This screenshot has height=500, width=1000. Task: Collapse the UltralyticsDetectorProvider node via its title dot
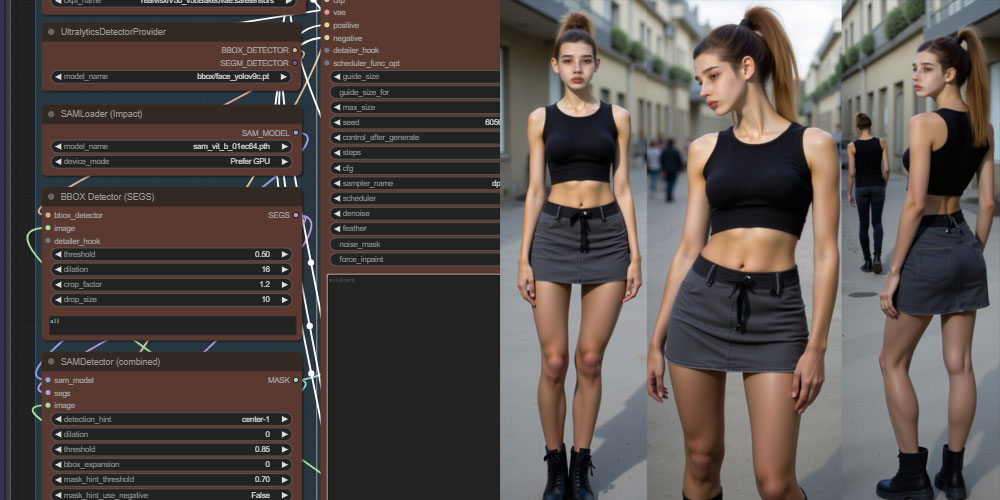51,31
